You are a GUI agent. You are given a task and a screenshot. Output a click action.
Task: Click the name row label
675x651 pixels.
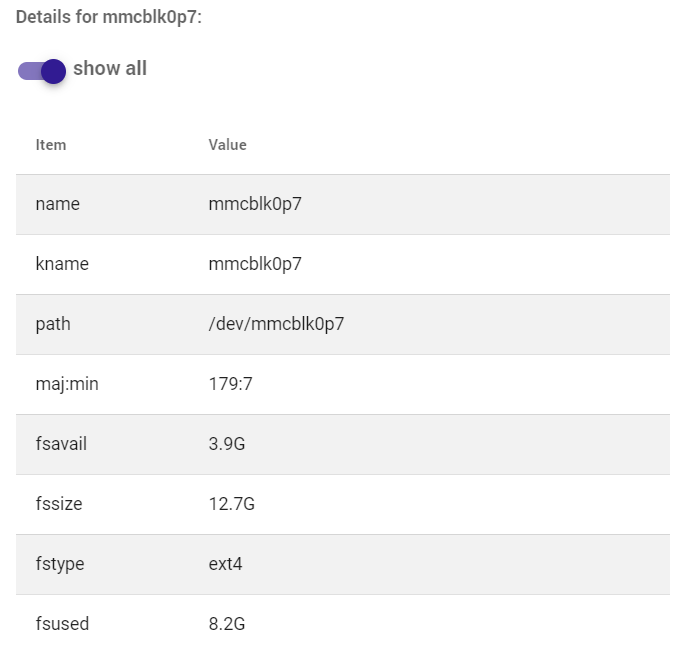pyautogui.click(x=58, y=204)
